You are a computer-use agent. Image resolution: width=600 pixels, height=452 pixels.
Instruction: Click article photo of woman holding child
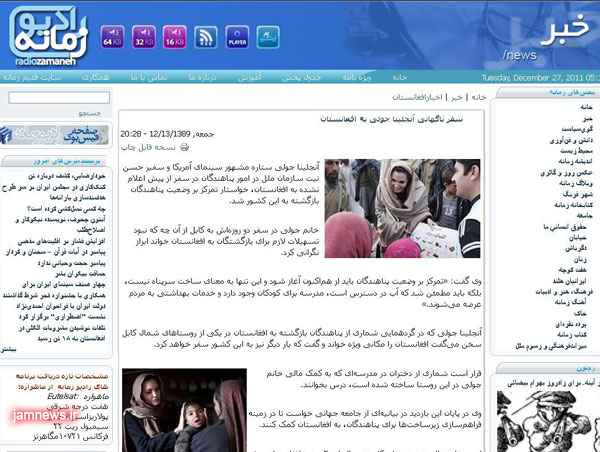click(184, 410)
